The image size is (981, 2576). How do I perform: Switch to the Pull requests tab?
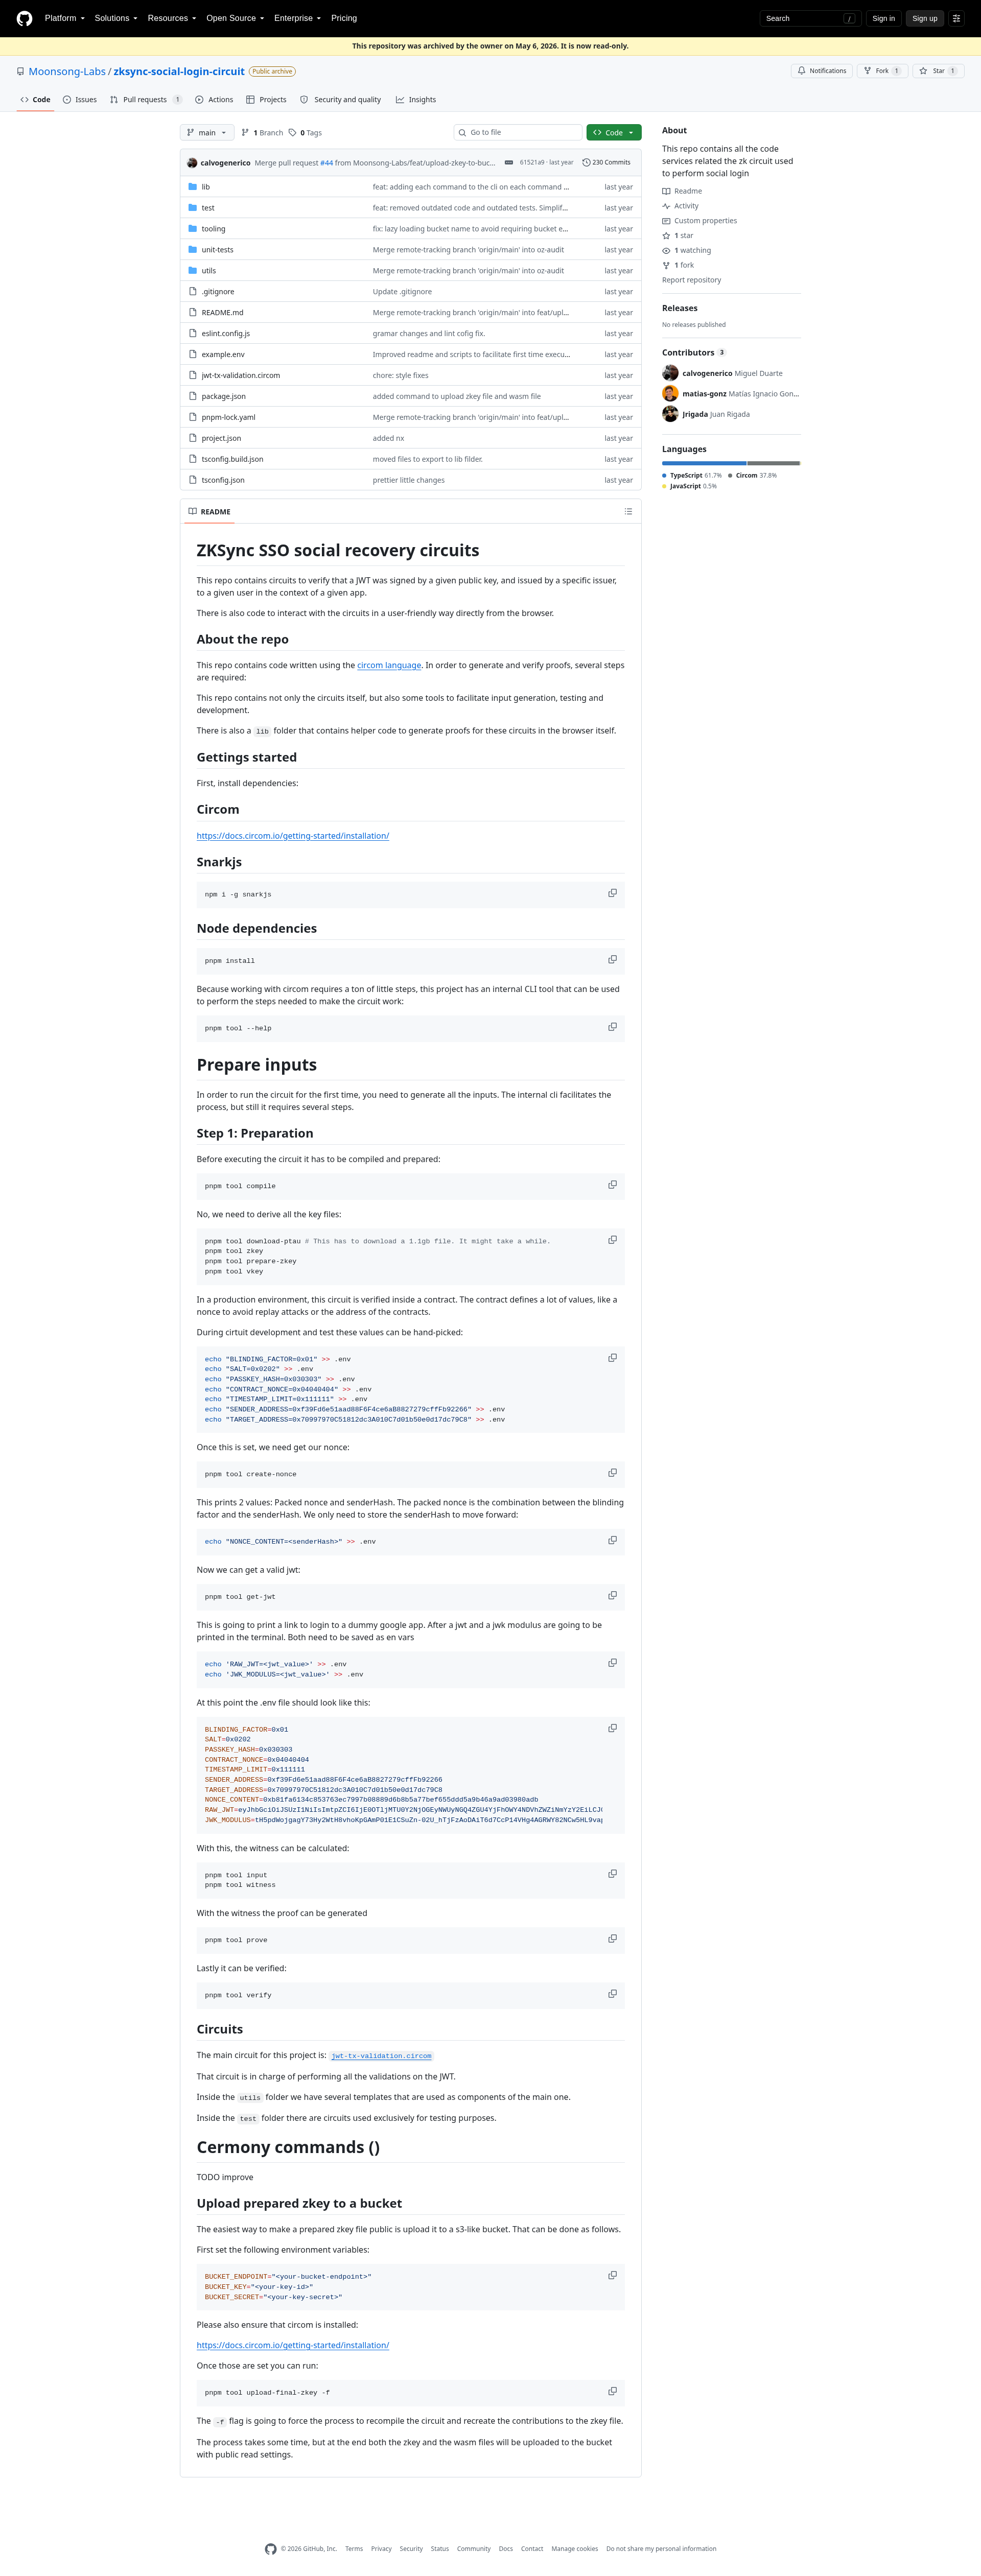coord(146,100)
